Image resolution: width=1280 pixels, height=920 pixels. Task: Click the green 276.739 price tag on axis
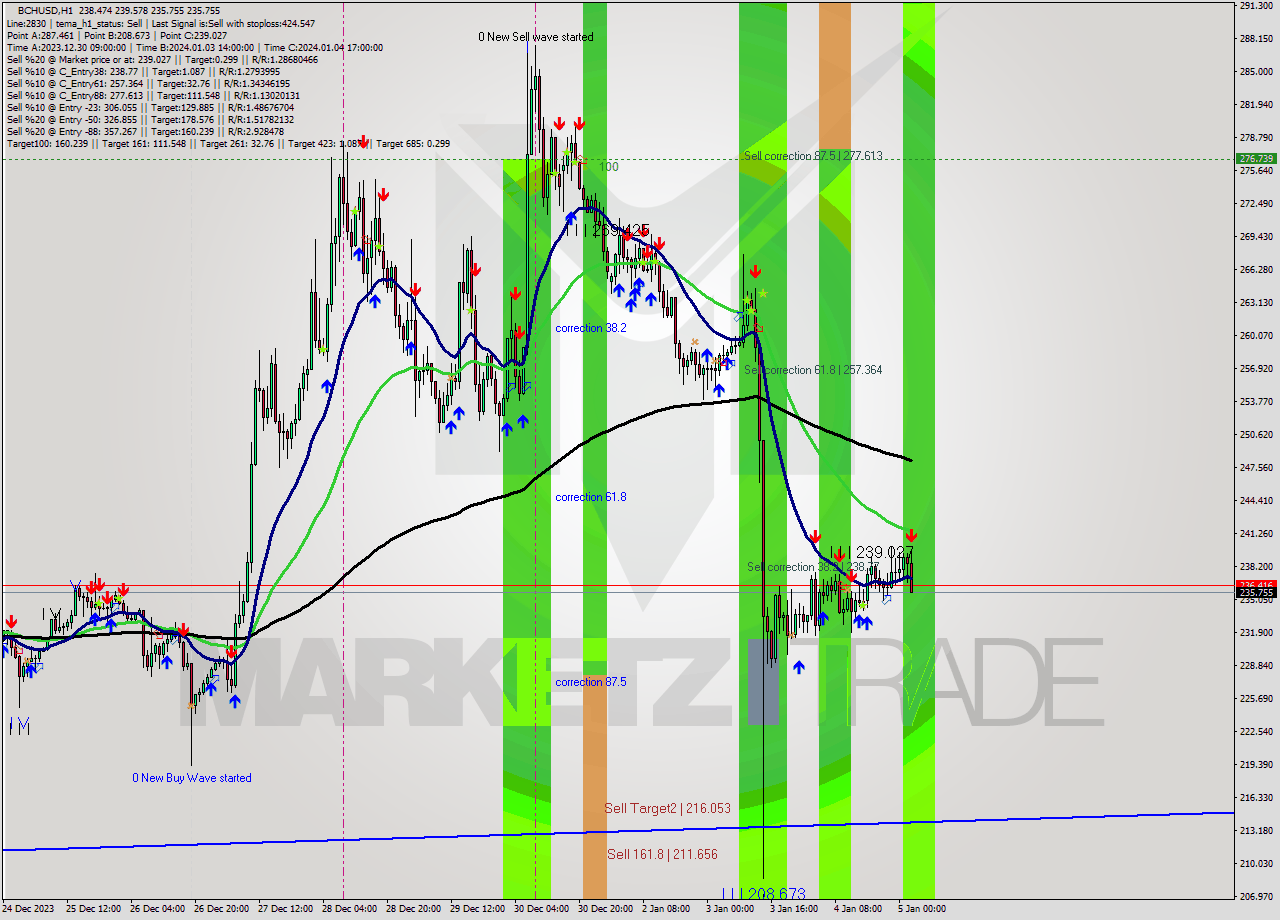point(1256,158)
